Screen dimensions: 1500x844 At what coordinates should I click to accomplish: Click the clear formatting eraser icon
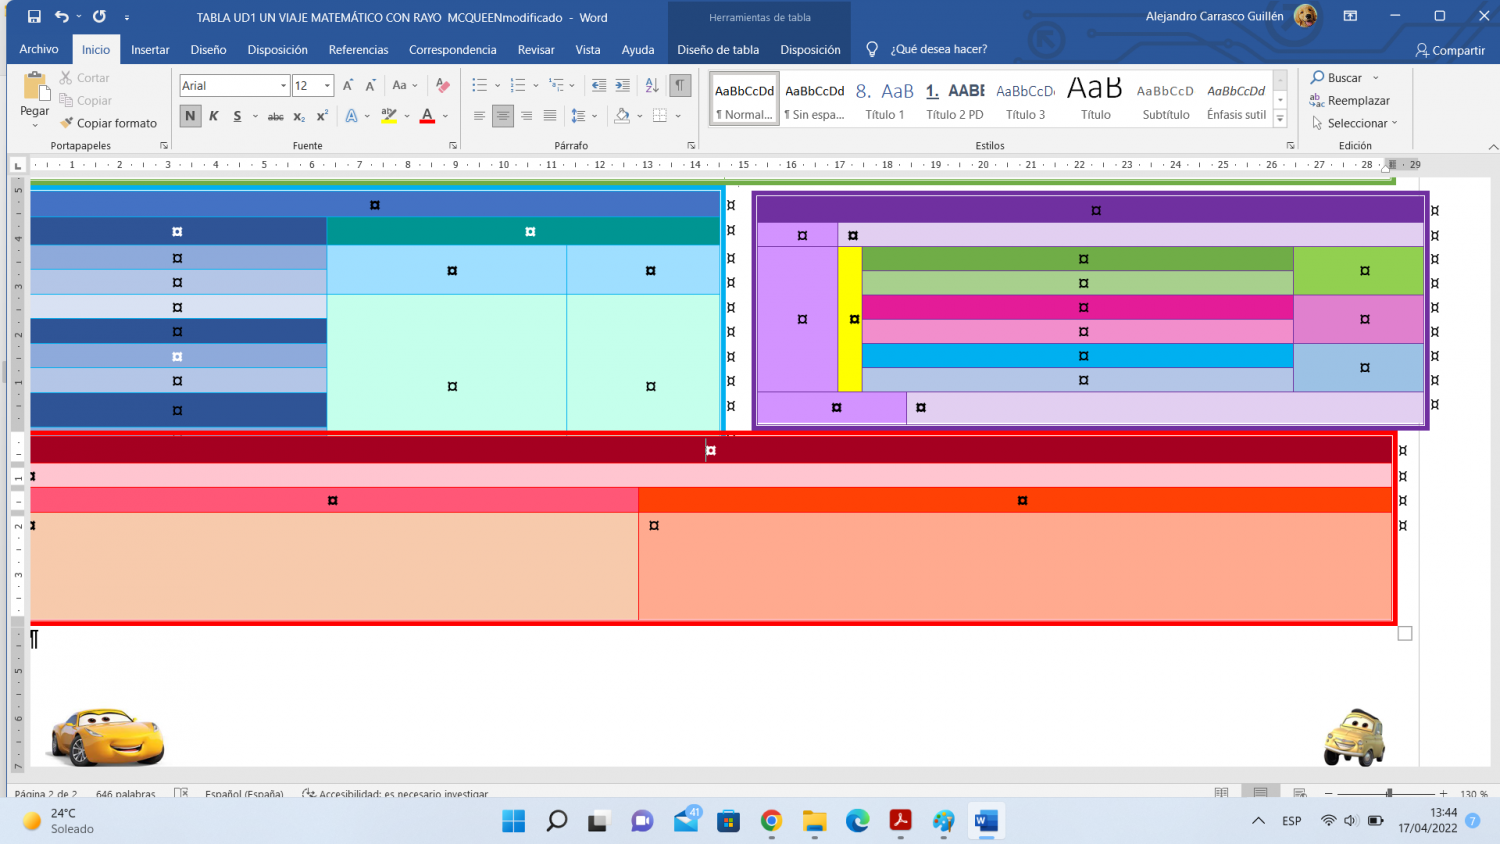click(x=443, y=86)
